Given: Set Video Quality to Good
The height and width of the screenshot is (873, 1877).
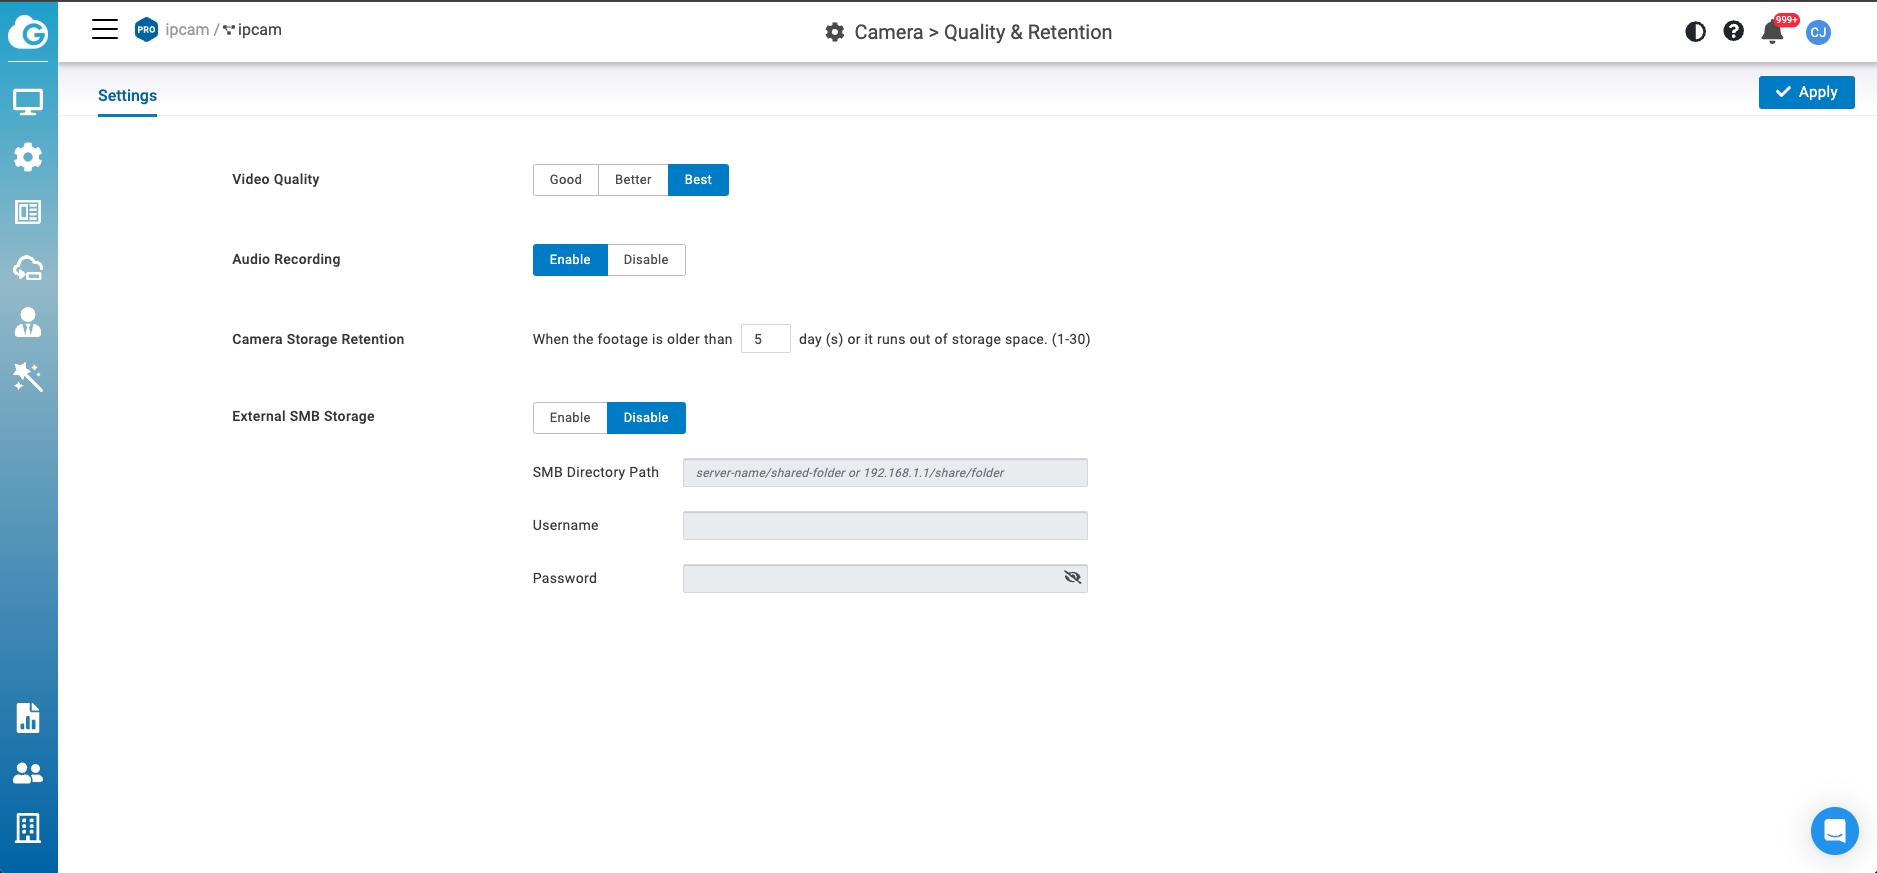Looking at the screenshot, I should pos(565,180).
